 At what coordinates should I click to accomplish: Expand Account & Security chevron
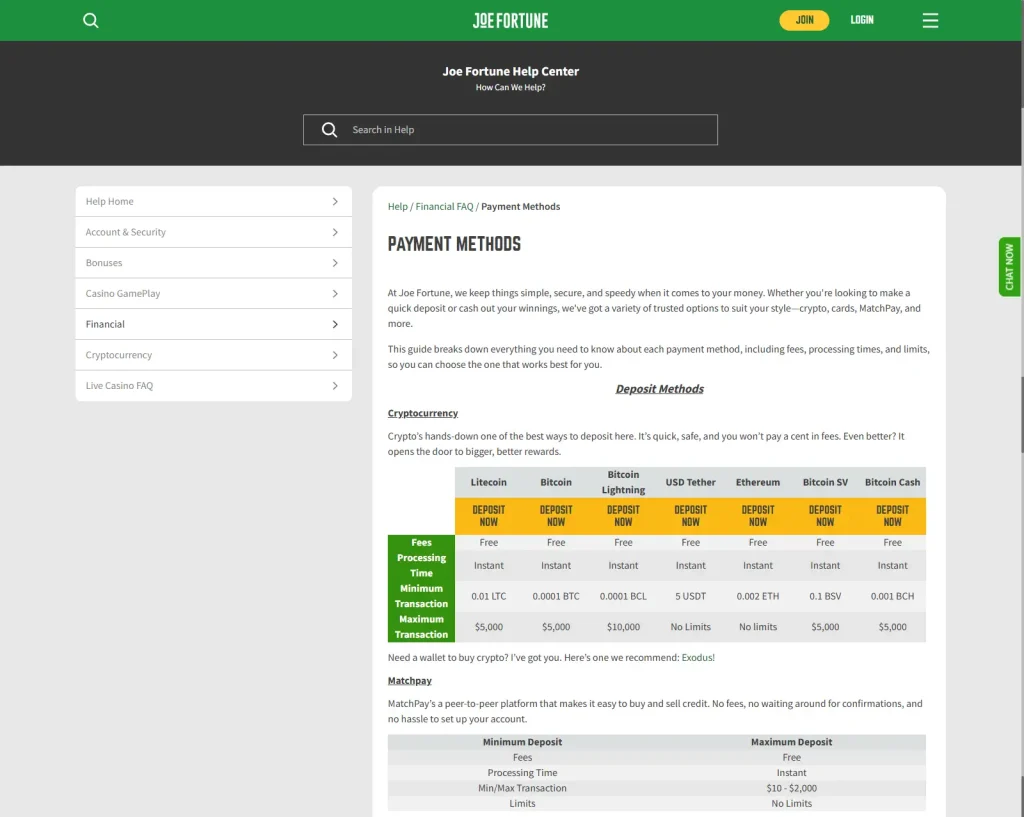pos(335,232)
